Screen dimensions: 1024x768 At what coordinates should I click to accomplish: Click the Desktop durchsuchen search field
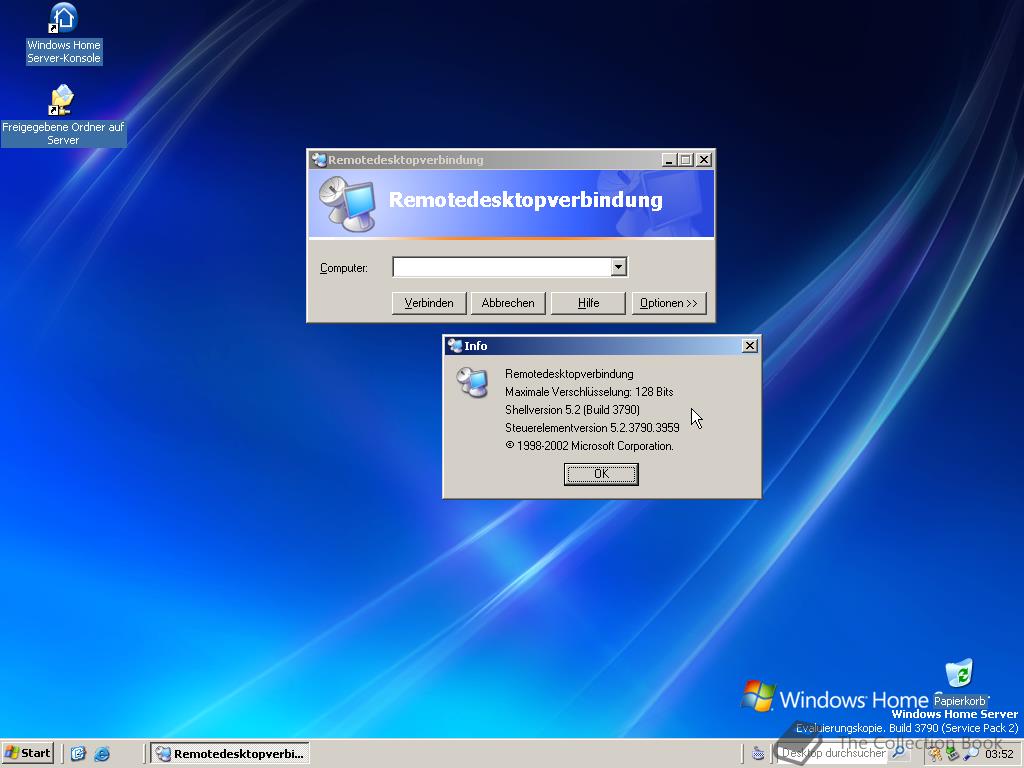[x=833, y=753]
